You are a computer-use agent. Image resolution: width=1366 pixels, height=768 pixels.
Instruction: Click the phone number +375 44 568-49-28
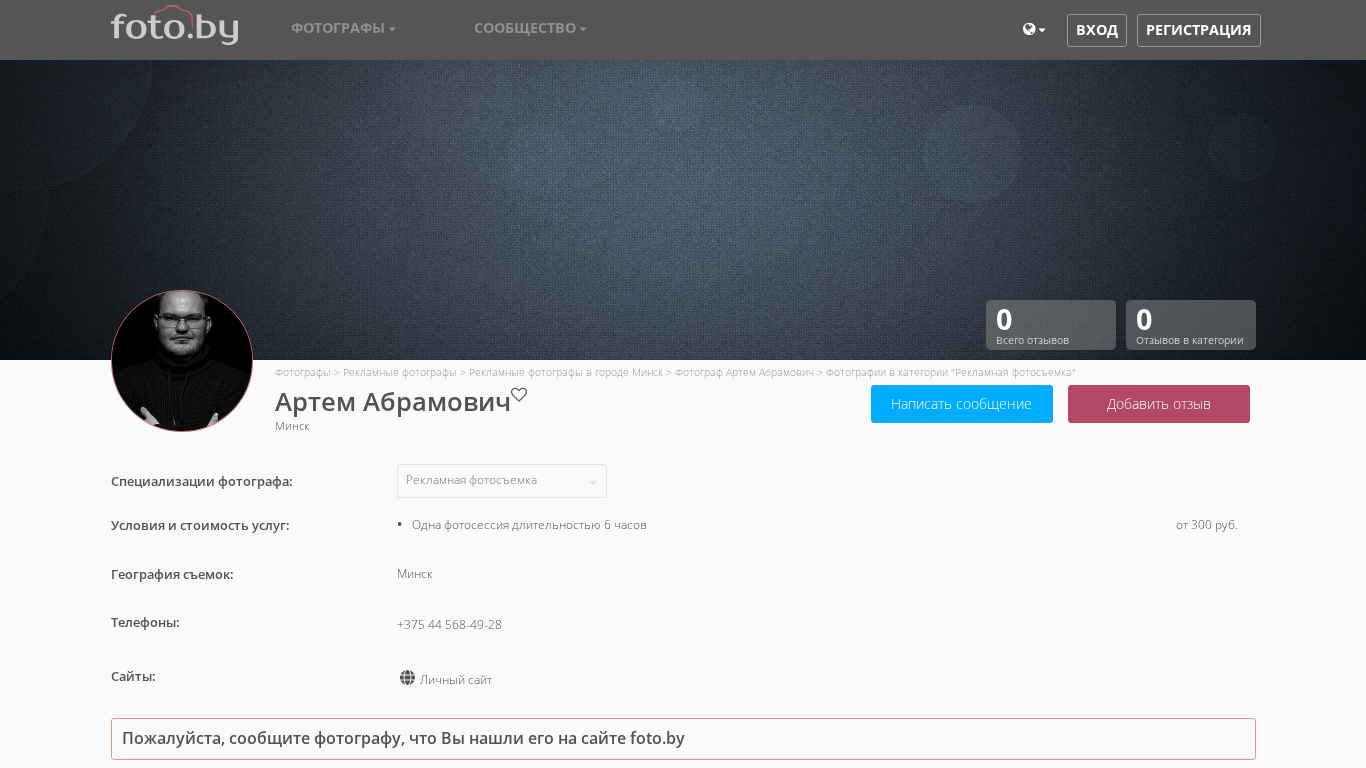coord(449,625)
